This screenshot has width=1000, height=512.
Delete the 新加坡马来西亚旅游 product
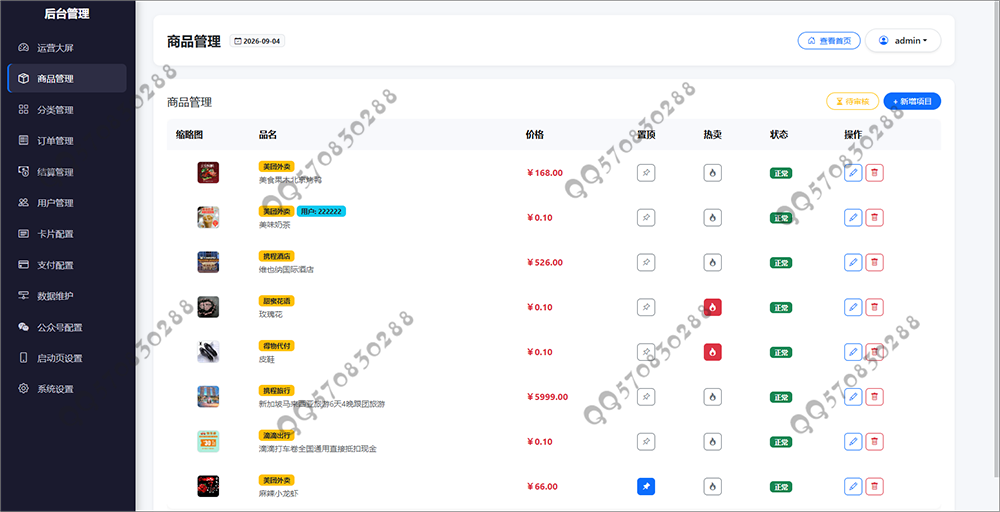pyautogui.click(x=874, y=397)
